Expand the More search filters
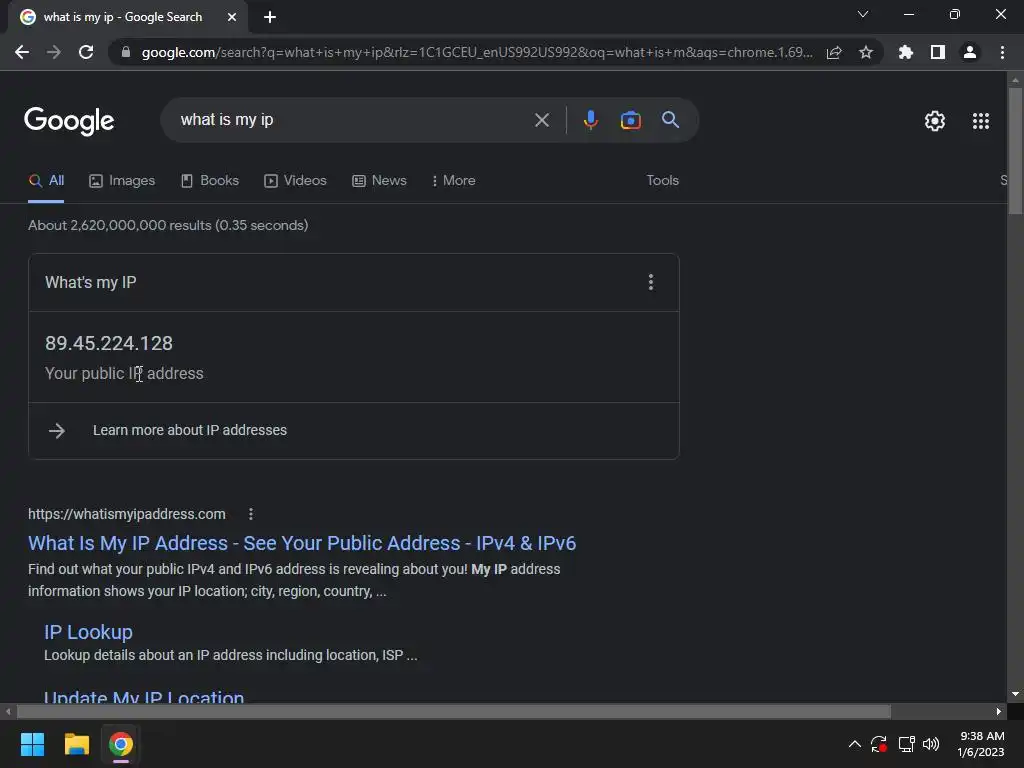This screenshot has width=1024, height=768. coord(454,180)
